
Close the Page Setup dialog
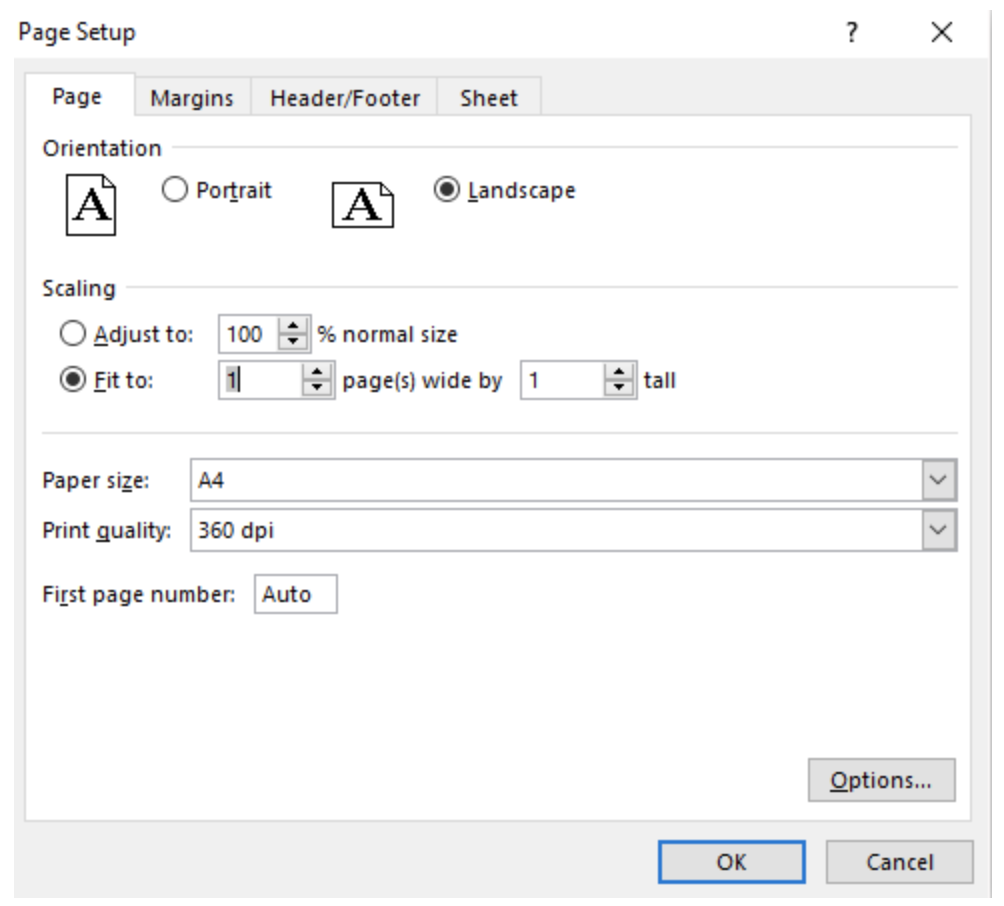[942, 32]
